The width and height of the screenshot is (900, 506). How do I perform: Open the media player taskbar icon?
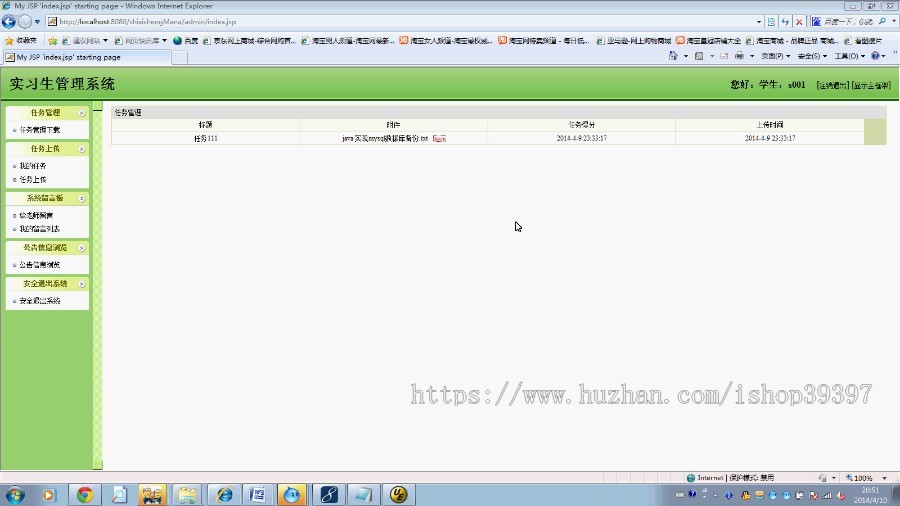pos(49,495)
